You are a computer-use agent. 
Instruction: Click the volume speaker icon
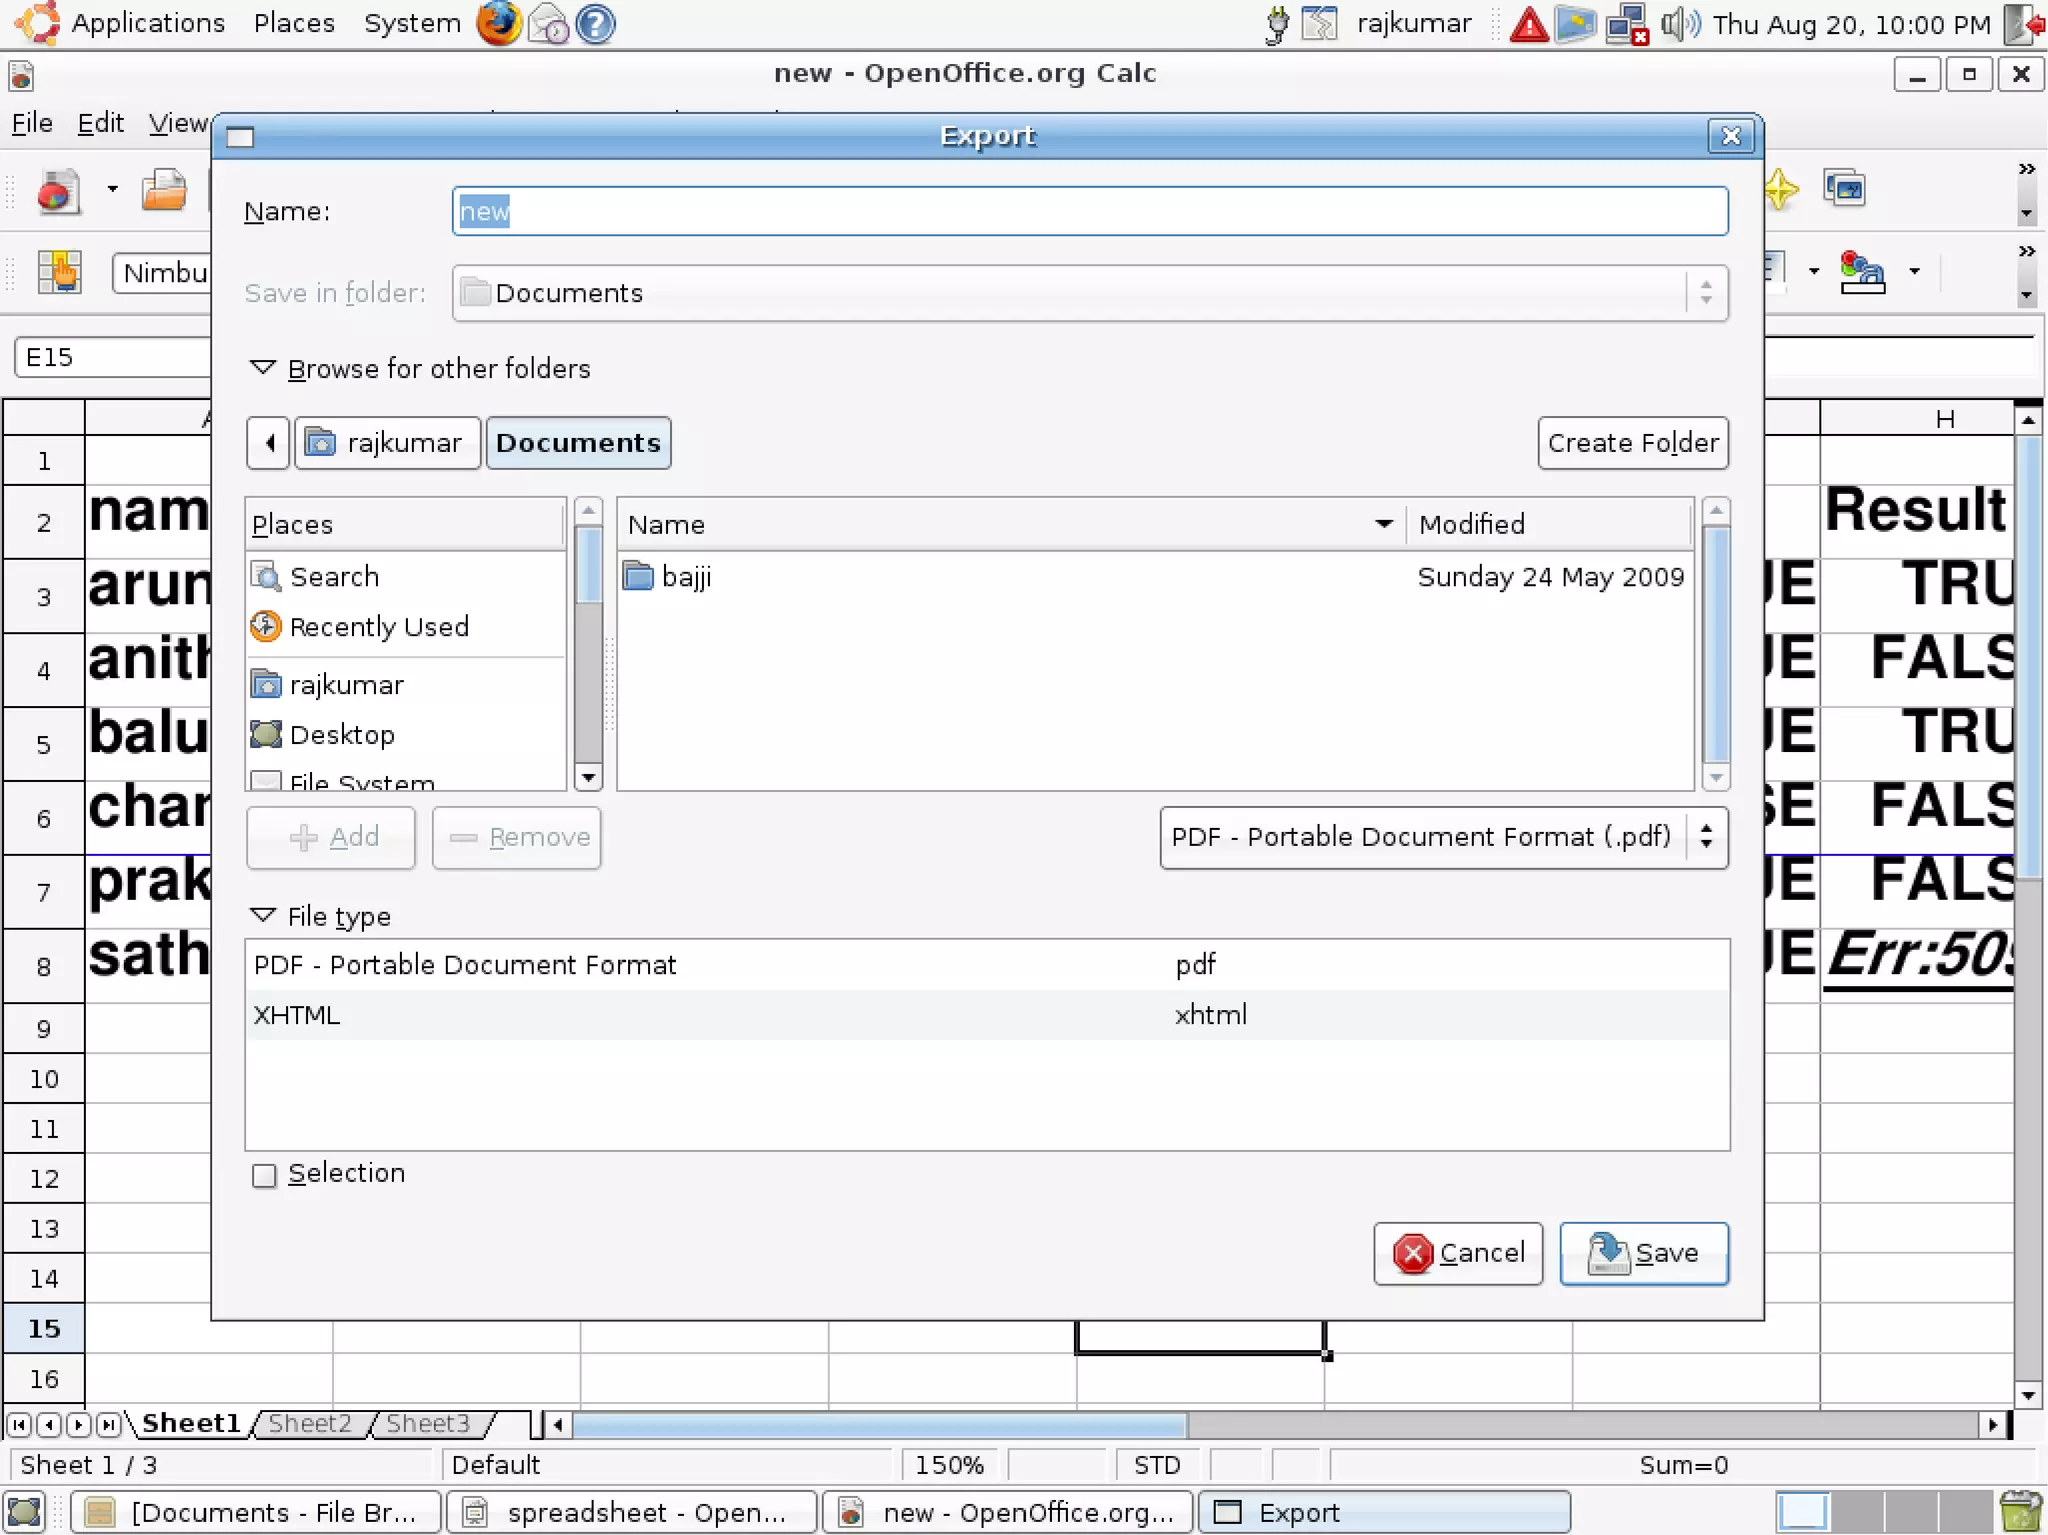tap(1680, 24)
